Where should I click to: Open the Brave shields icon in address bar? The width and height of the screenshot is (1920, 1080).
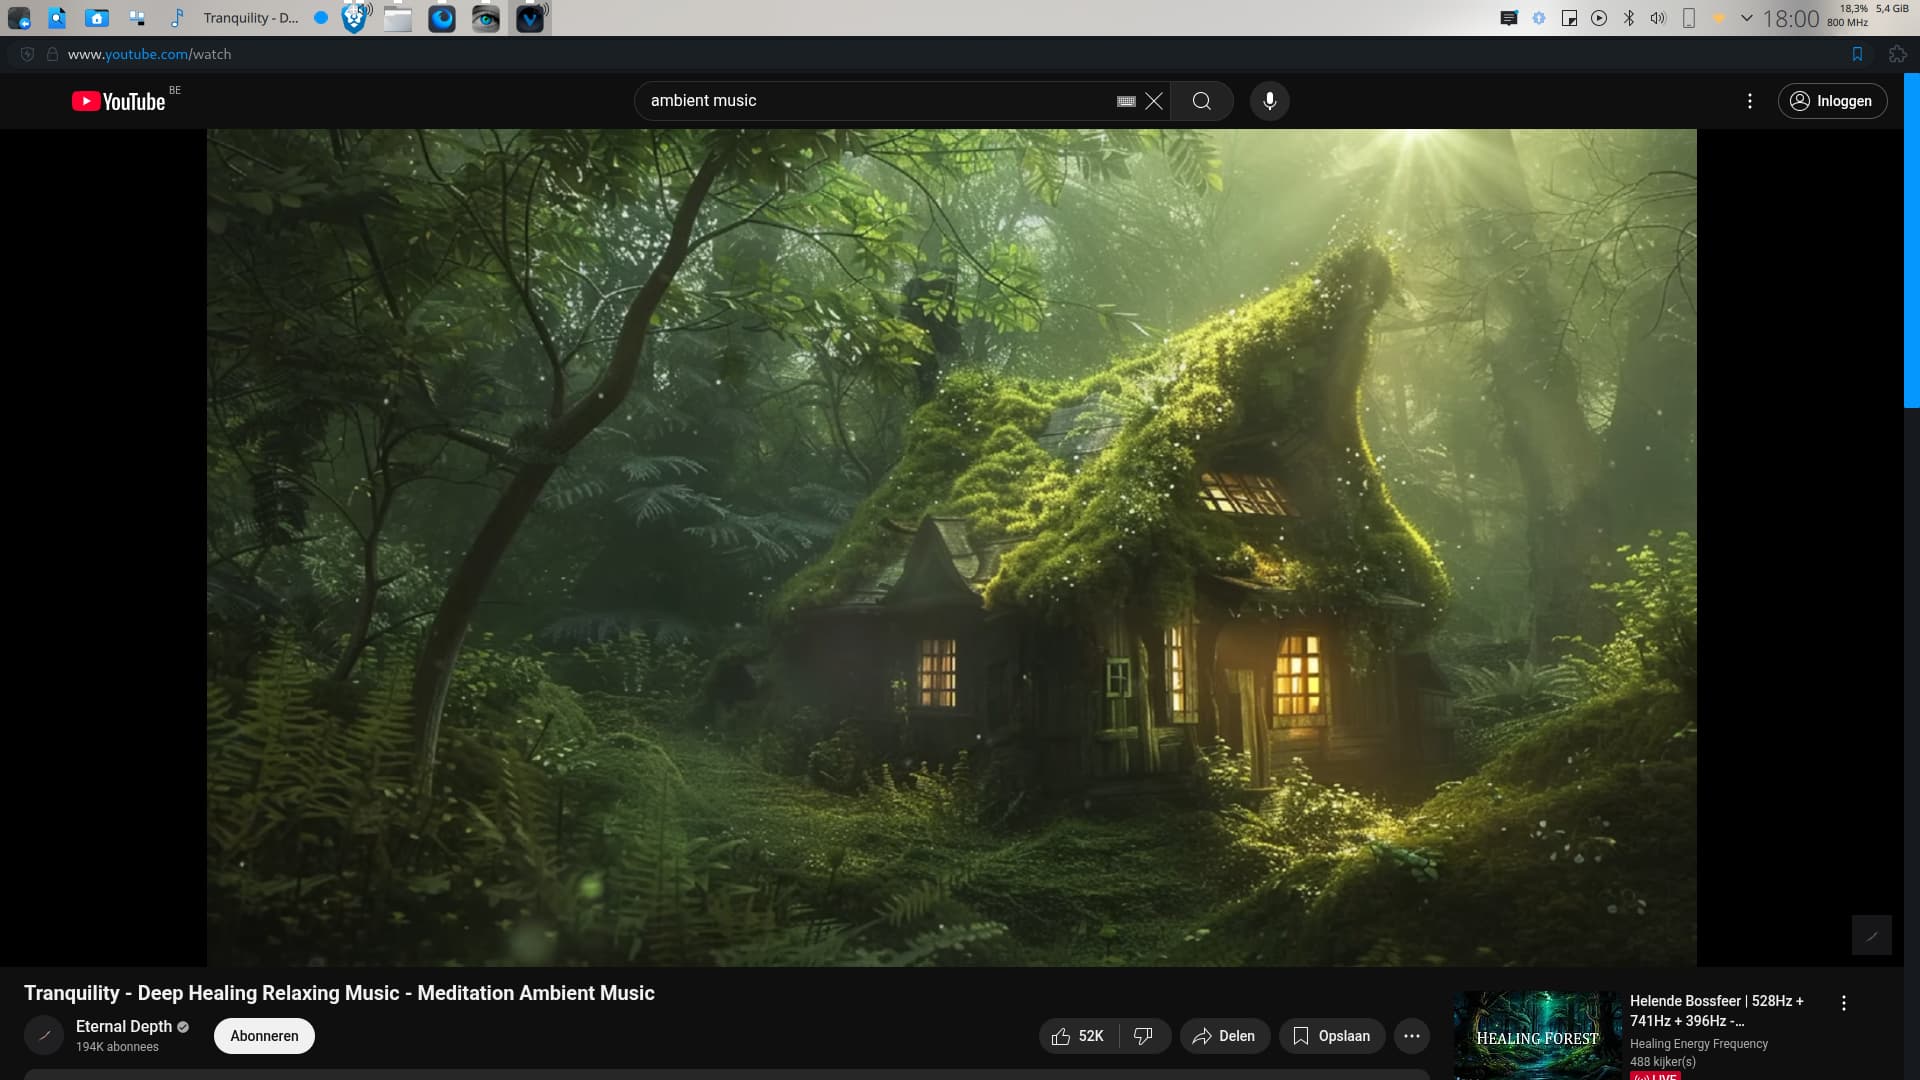pyautogui.click(x=27, y=54)
